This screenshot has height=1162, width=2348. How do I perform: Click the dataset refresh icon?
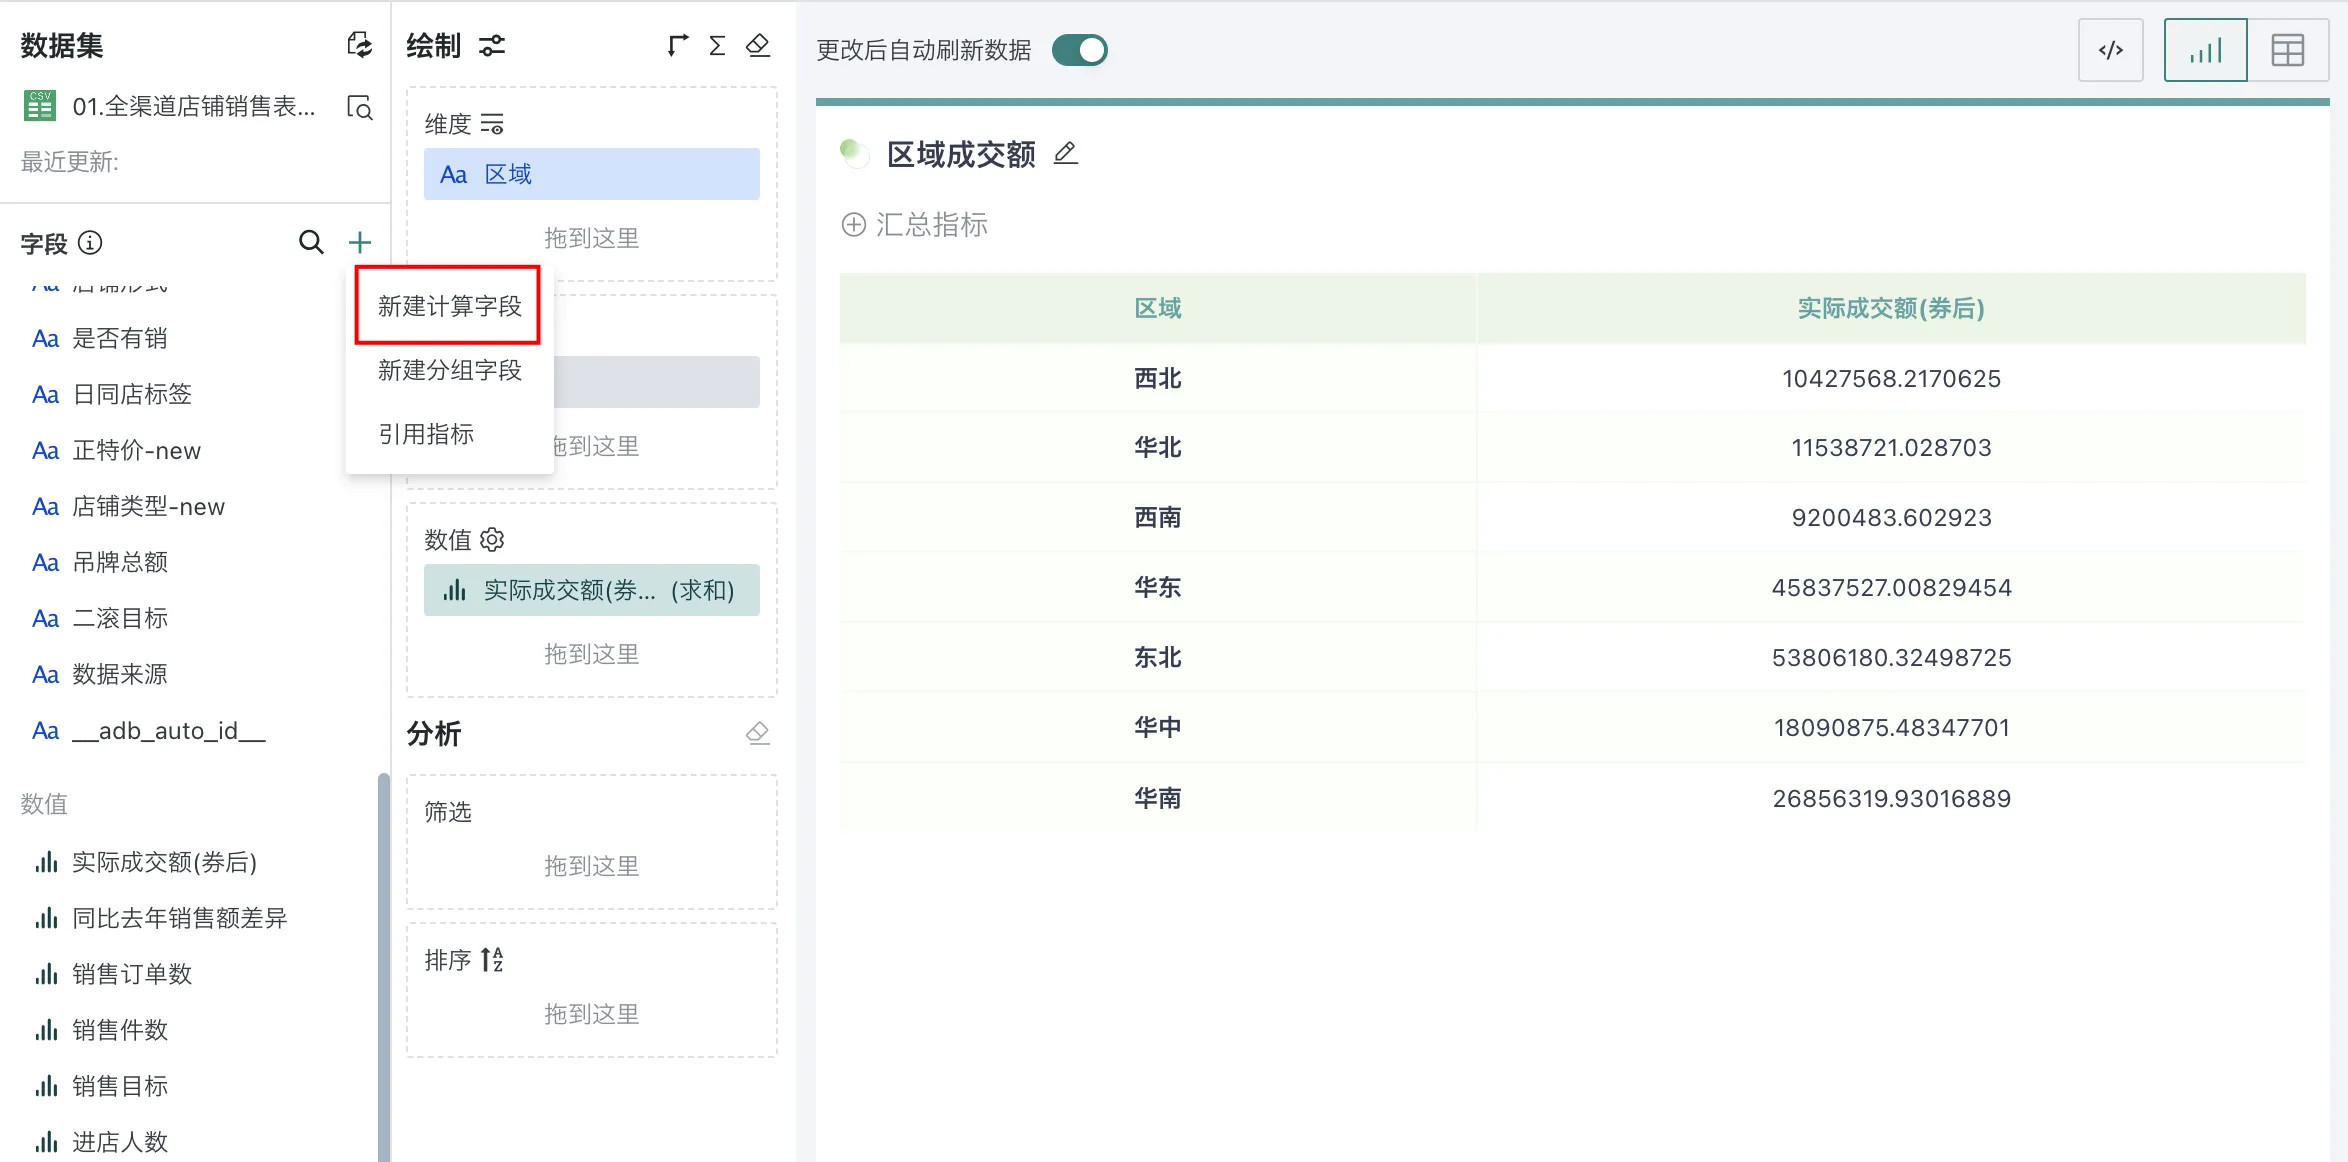pyautogui.click(x=359, y=45)
